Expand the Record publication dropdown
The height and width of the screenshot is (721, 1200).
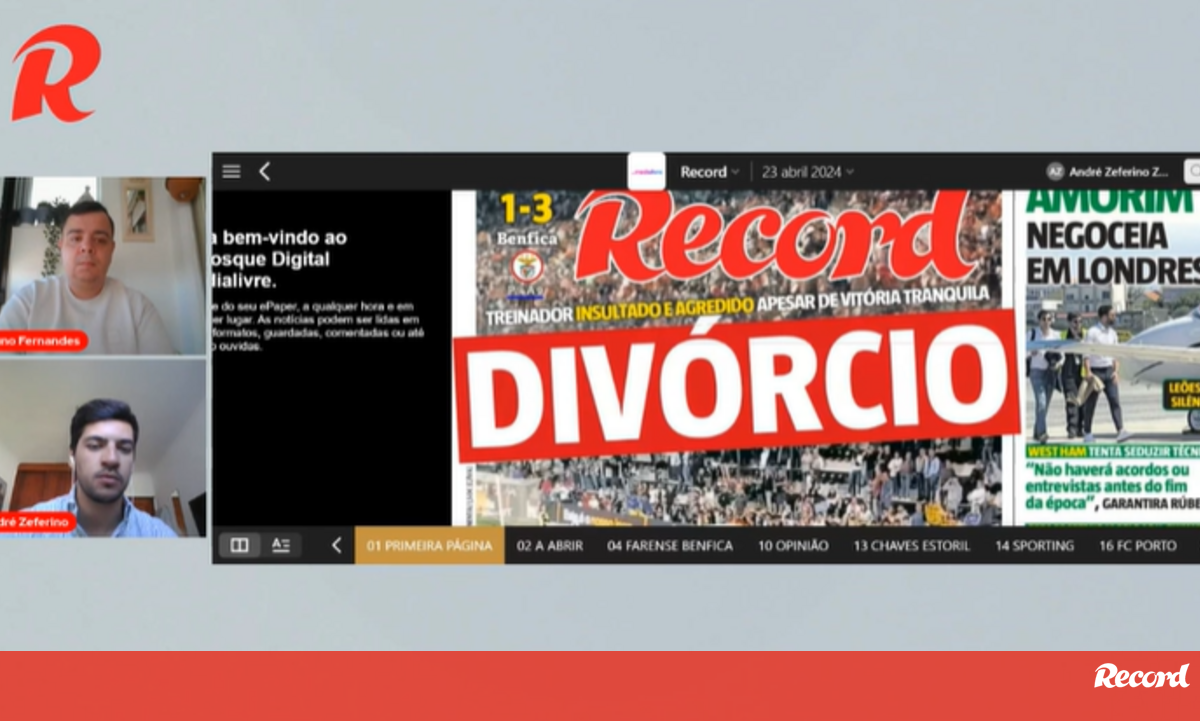pyautogui.click(x=709, y=171)
